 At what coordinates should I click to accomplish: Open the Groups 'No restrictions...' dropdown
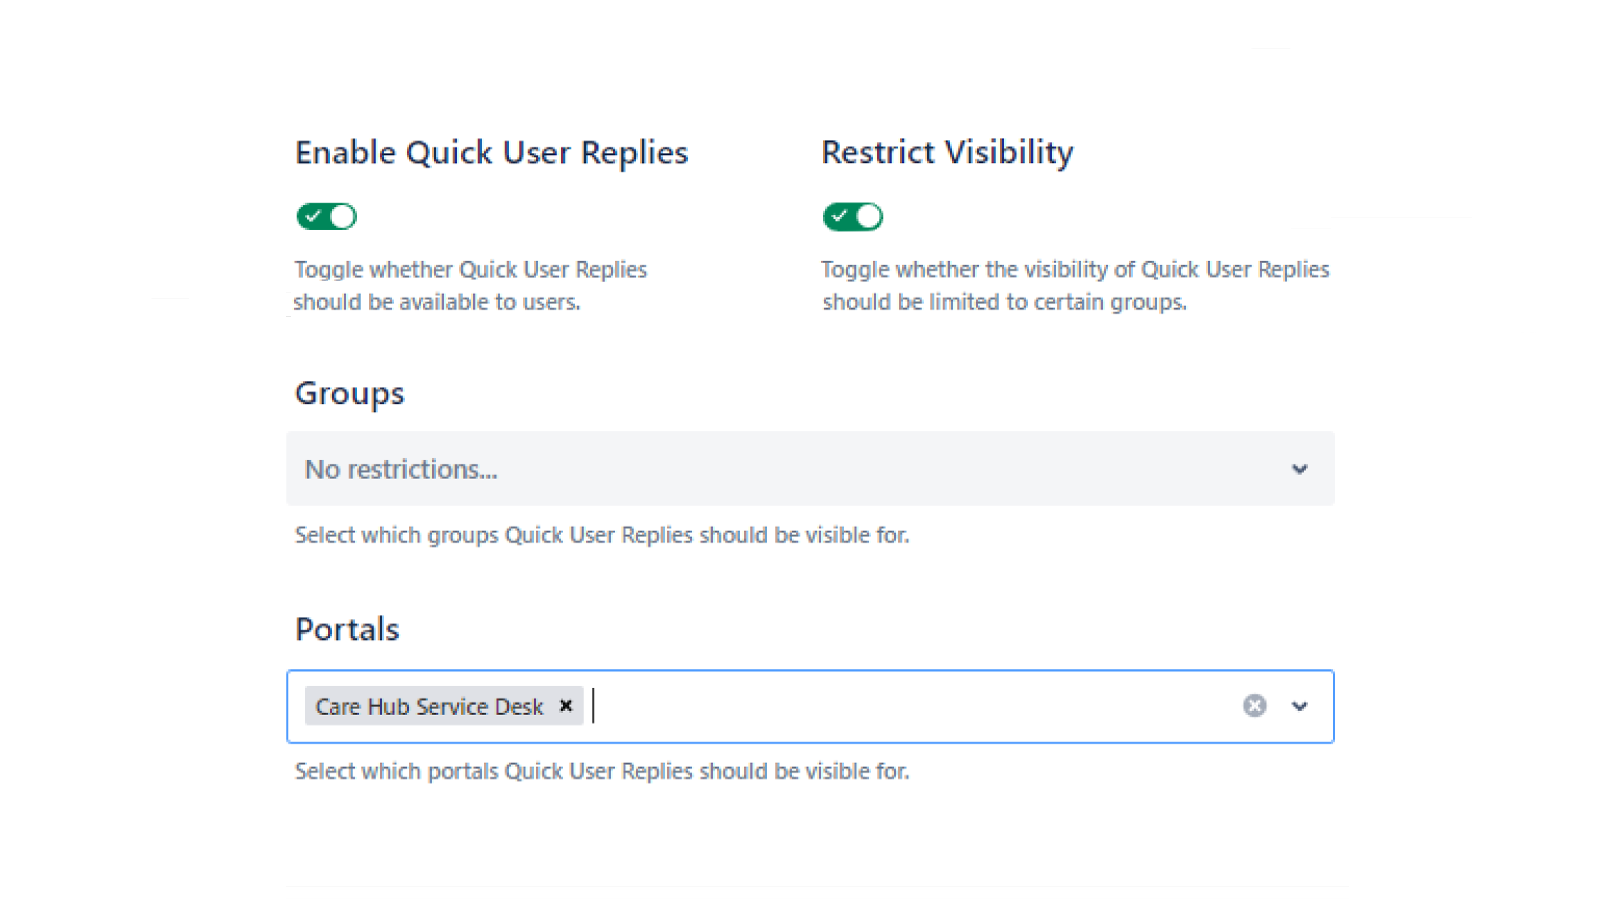[x=810, y=468]
